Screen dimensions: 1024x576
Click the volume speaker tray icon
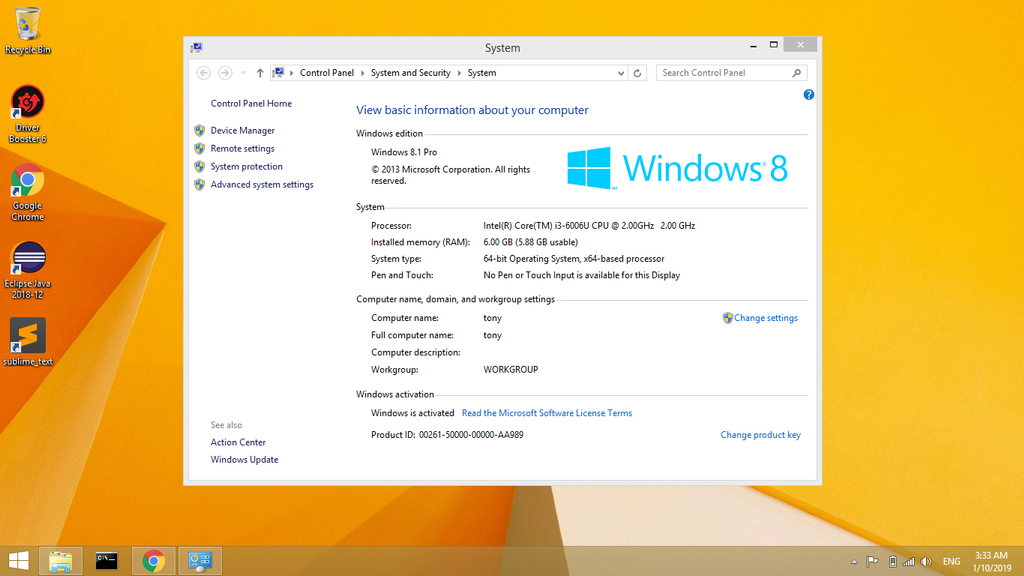pyautogui.click(x=926, y=562)
